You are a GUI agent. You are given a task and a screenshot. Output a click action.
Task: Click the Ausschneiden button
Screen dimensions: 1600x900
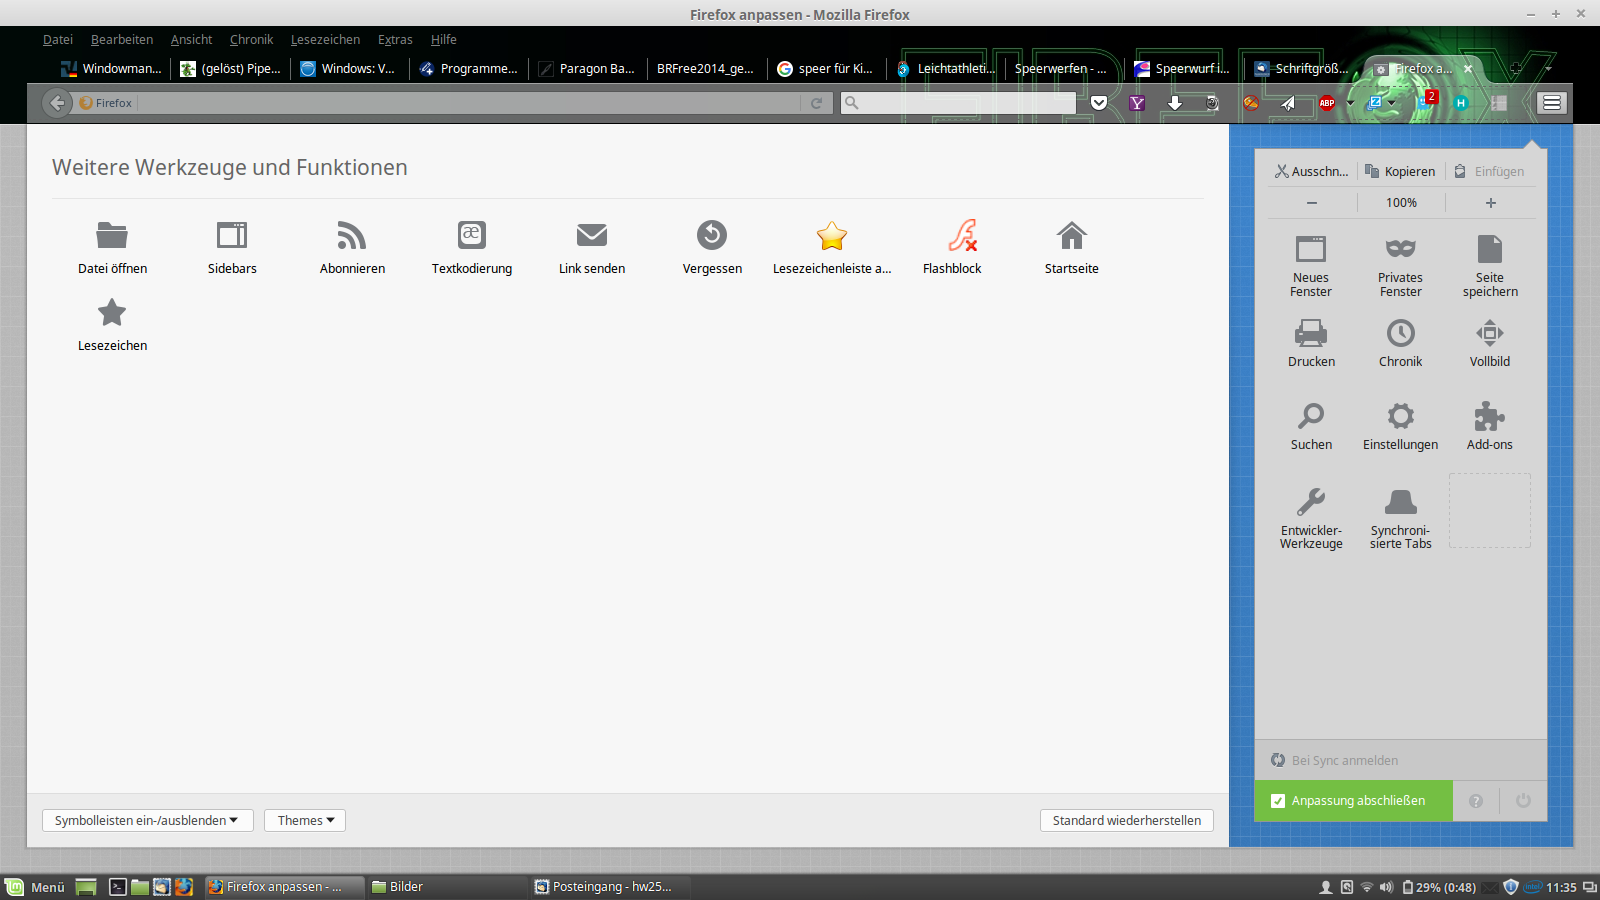click(x=1311, y=171)
